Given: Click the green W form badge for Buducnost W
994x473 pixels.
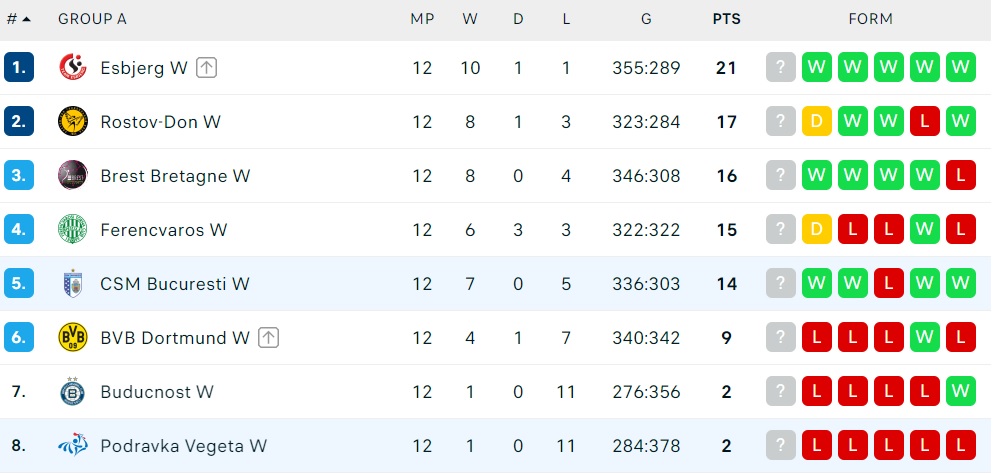Looking at the screenshot, I should tap(960, 392).
